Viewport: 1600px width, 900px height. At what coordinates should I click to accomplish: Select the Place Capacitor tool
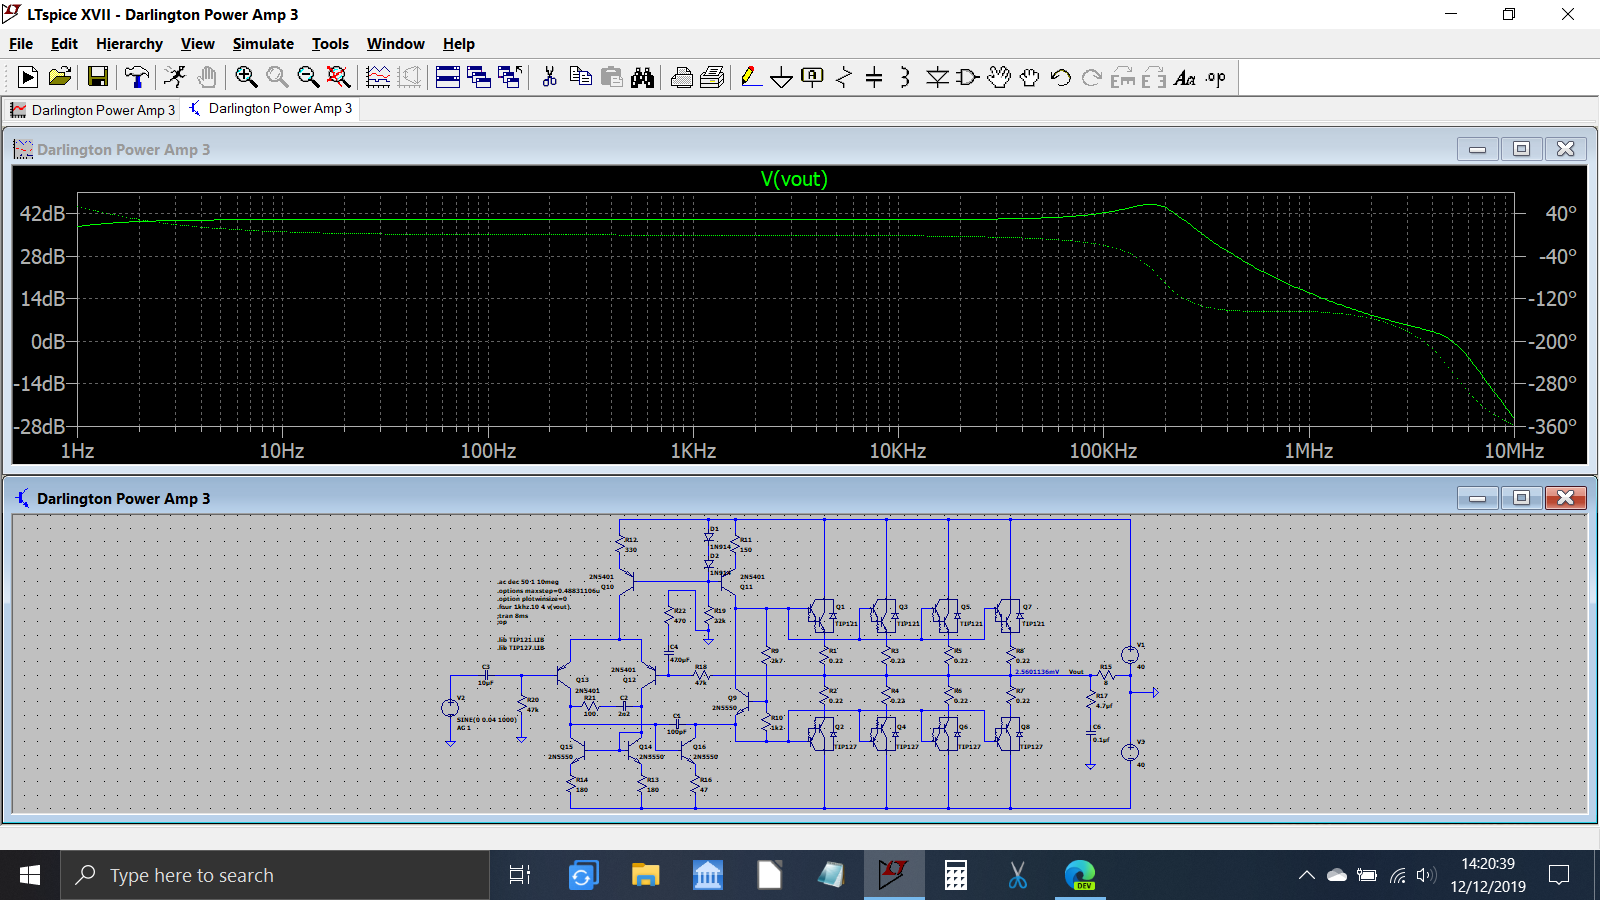(874, 77)
